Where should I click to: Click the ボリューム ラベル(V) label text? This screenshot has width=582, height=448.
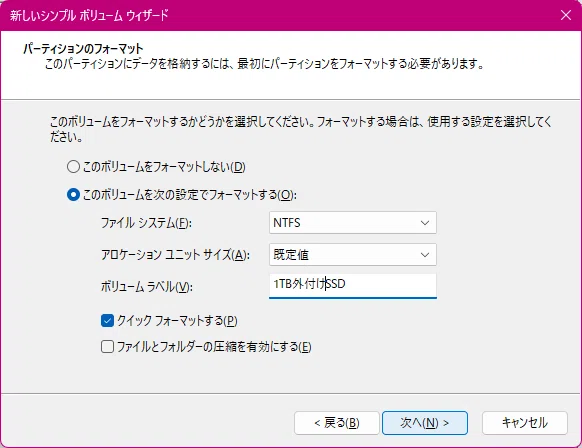(147, 287)
